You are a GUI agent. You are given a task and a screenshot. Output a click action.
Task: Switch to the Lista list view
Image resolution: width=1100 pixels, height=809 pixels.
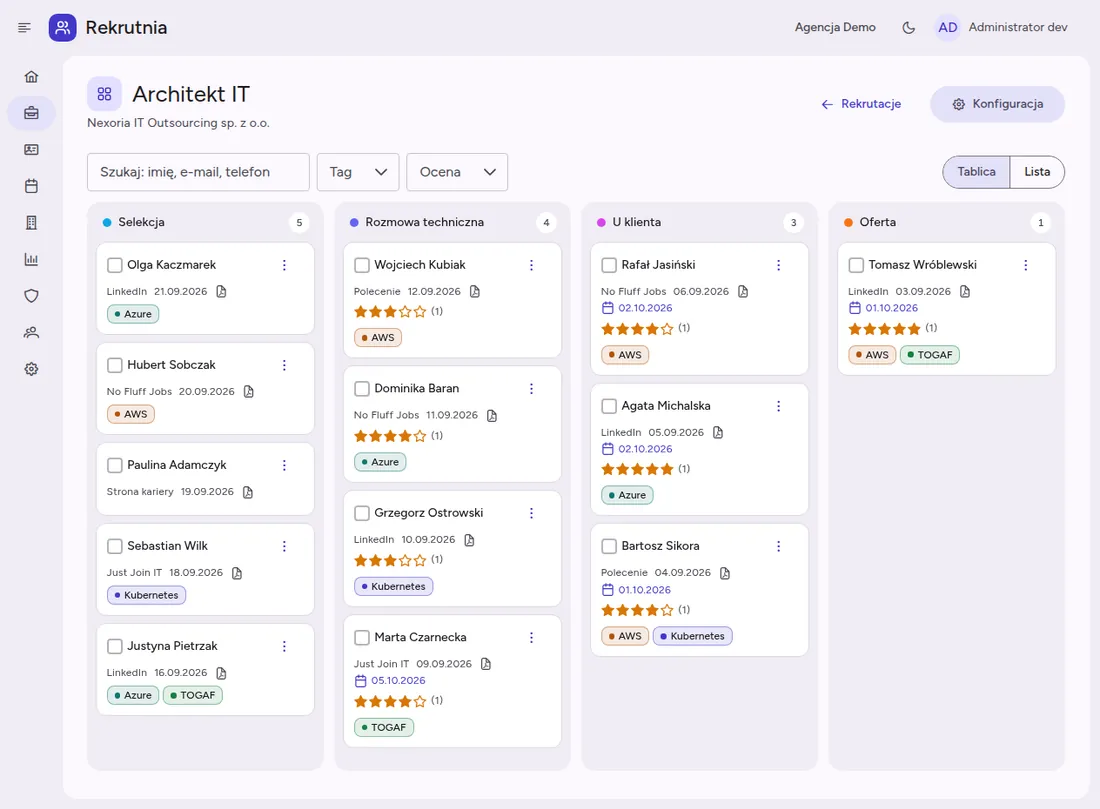[x=1037, y=172]
